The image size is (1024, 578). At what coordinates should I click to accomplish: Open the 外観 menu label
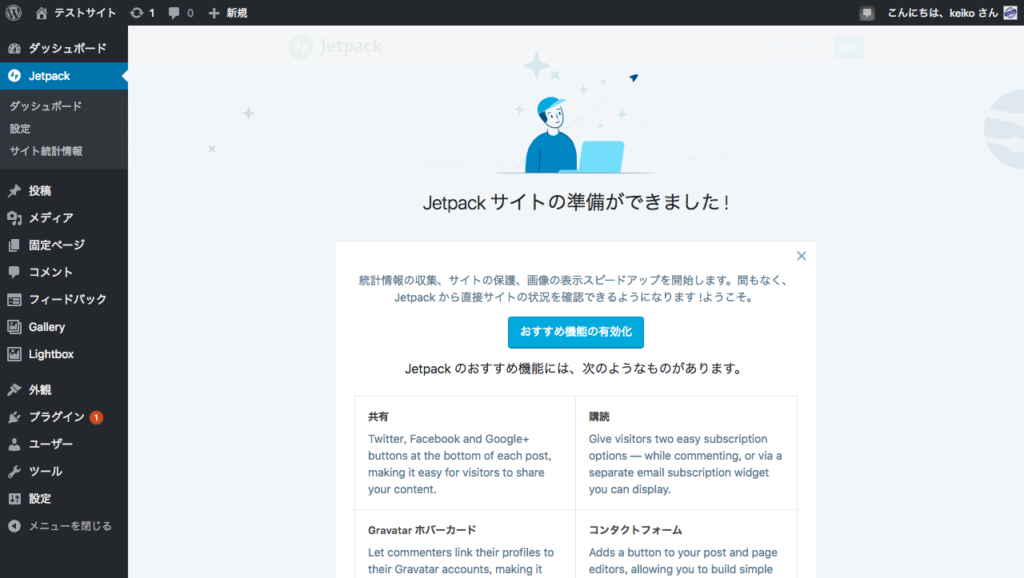[40, 390]
